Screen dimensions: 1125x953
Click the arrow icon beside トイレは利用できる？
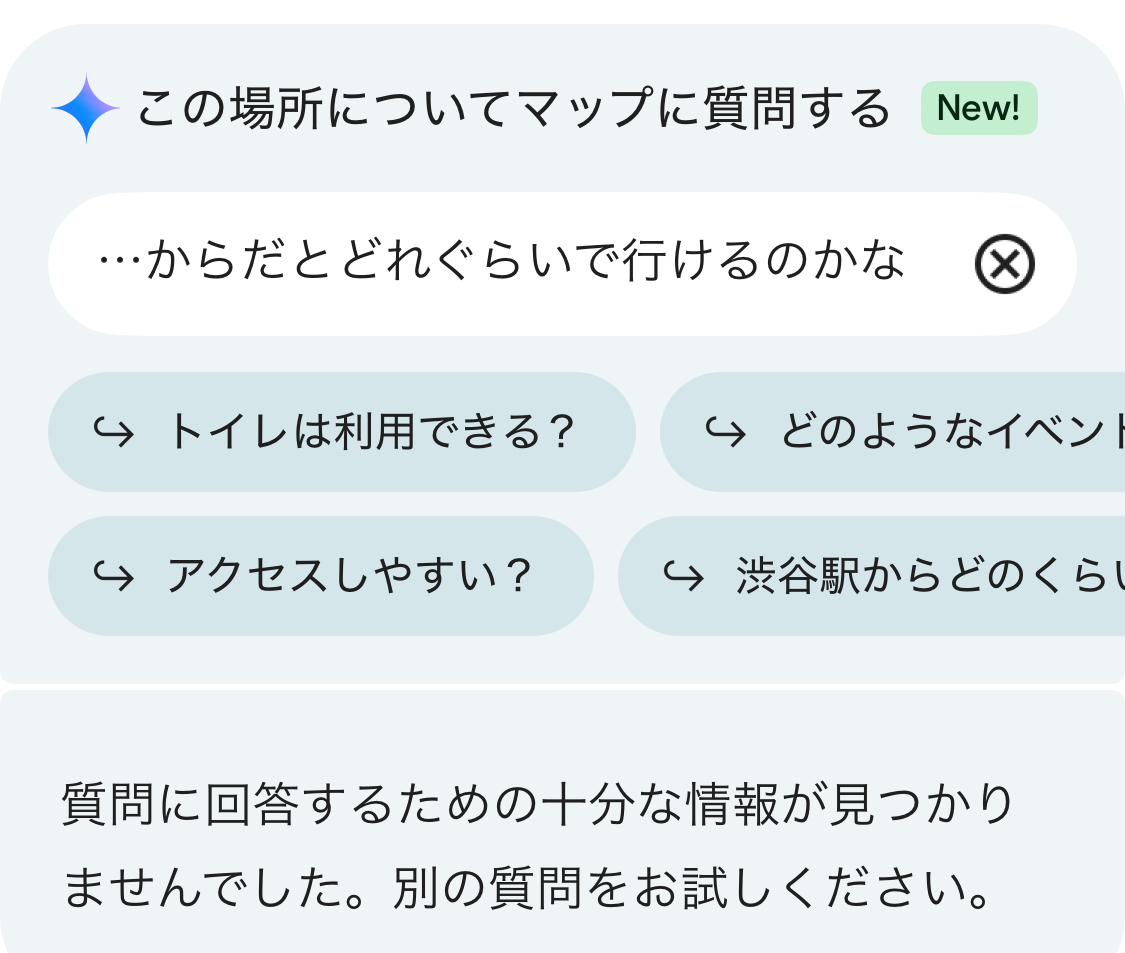[x=113, y=433]
